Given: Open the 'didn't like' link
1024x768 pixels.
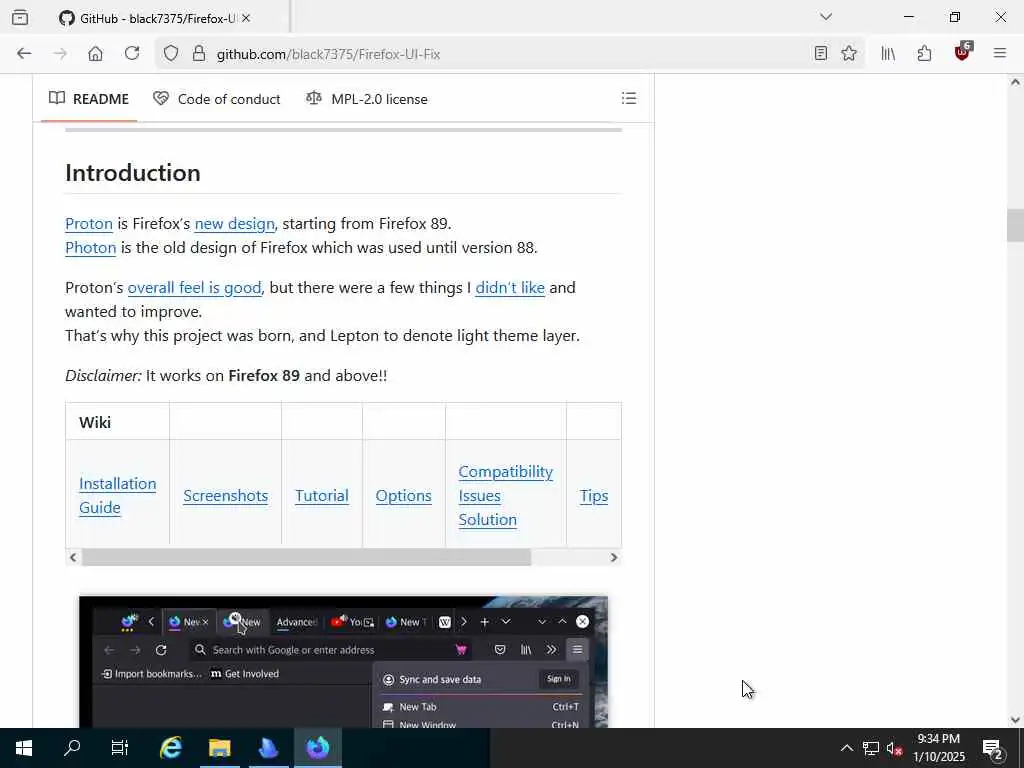Looking at the screenshot, I should (510, 288).
